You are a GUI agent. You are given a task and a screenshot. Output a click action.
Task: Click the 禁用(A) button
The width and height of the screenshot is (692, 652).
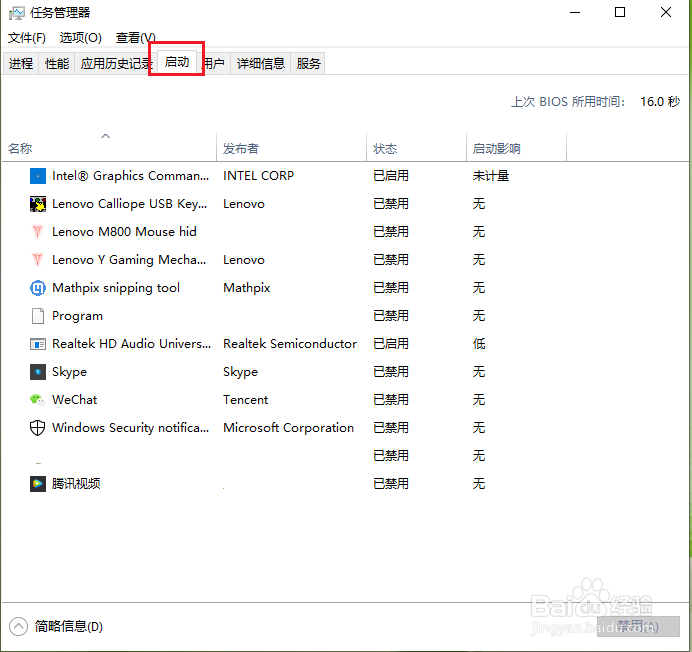[638, 626]
